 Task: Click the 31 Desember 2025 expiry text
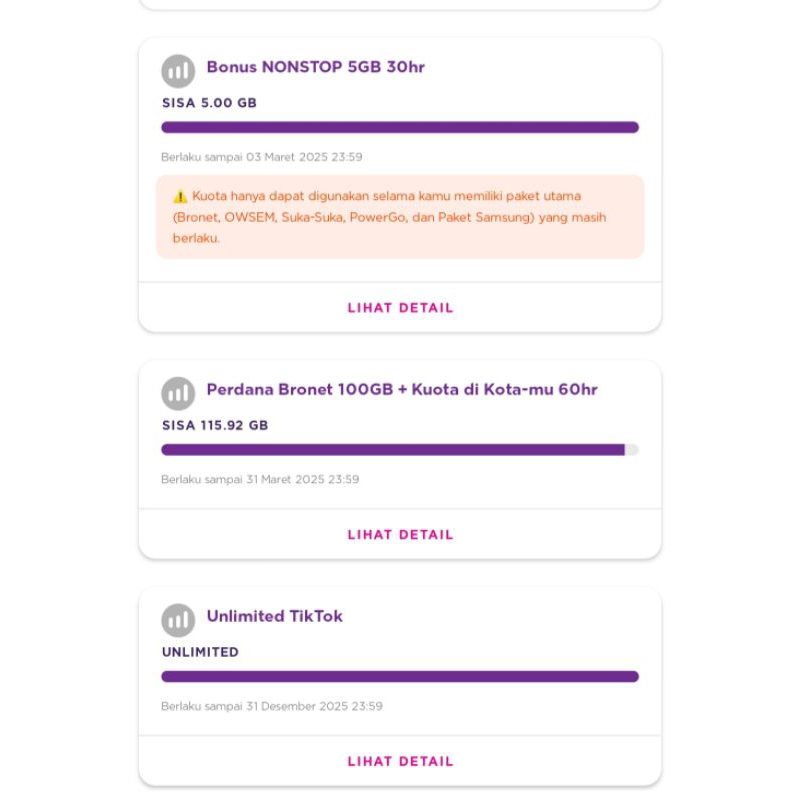pyautogui.click(x=271, y=706)
